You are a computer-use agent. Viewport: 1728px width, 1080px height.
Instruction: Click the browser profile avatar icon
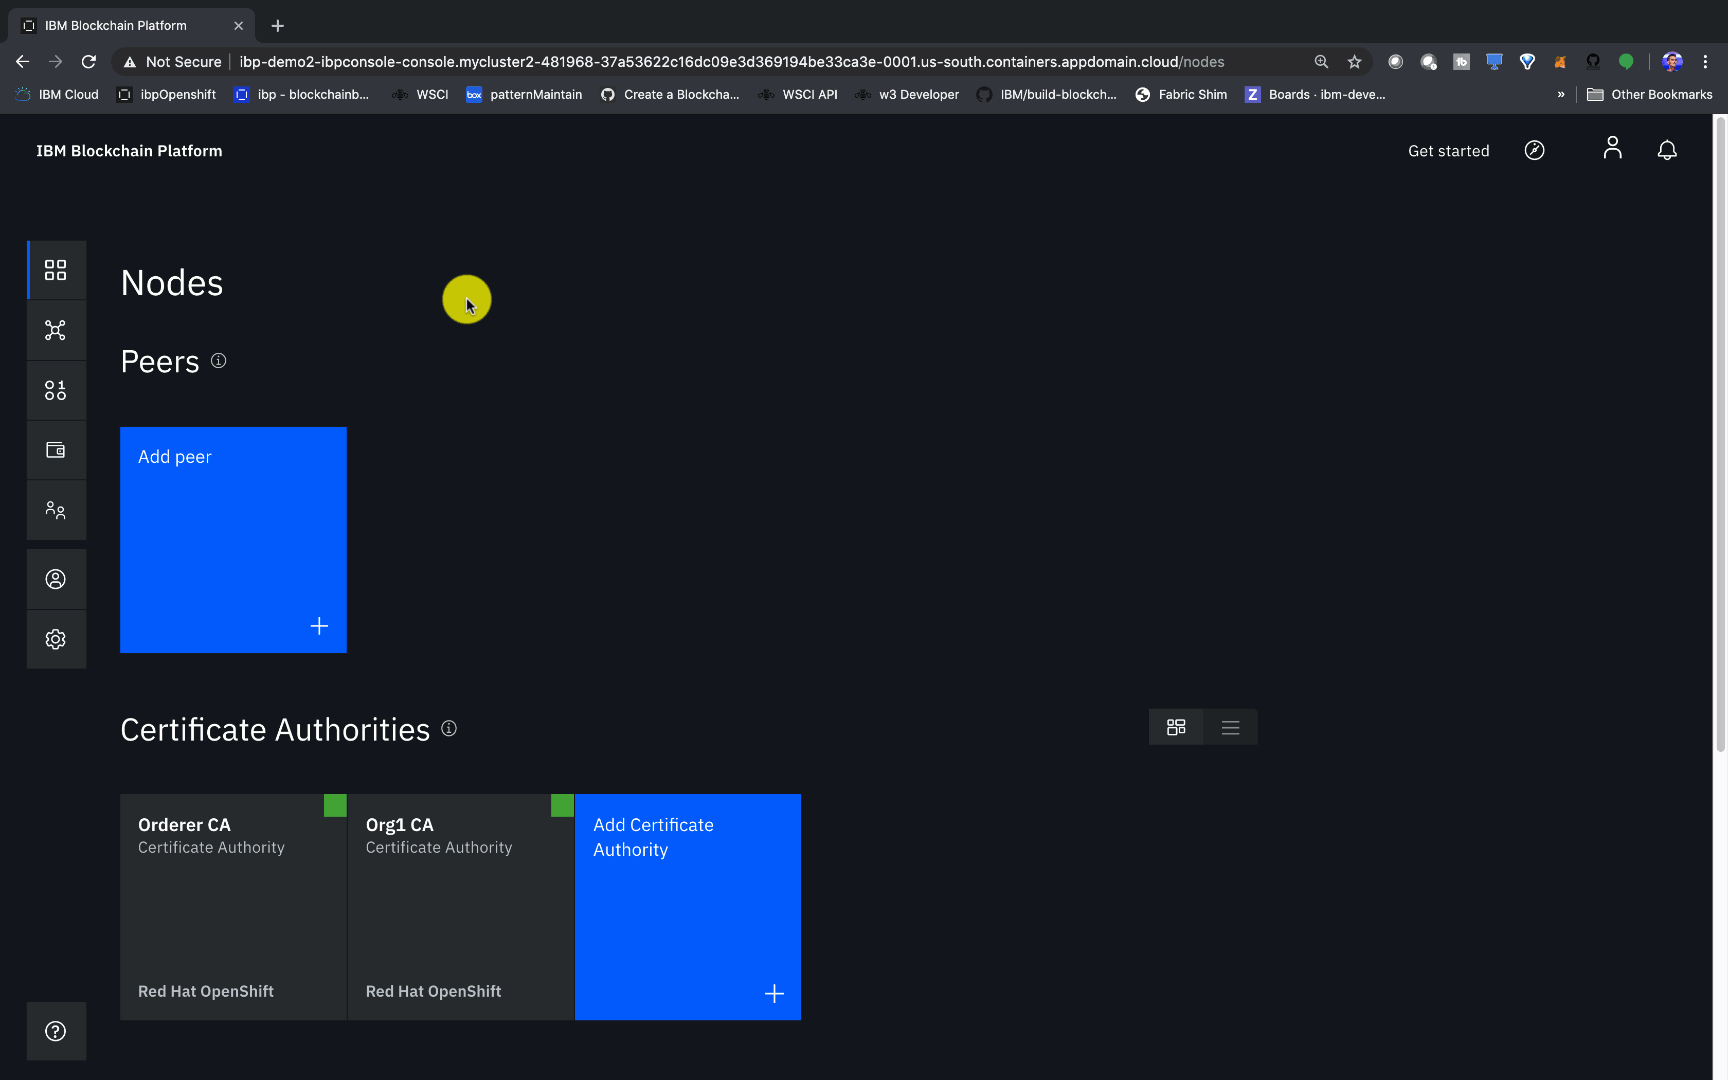tap(1672, 62)
